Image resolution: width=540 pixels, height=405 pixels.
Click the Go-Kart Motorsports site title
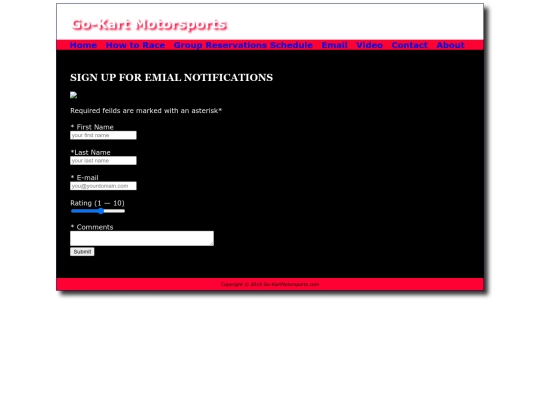[x=149, y=25]
